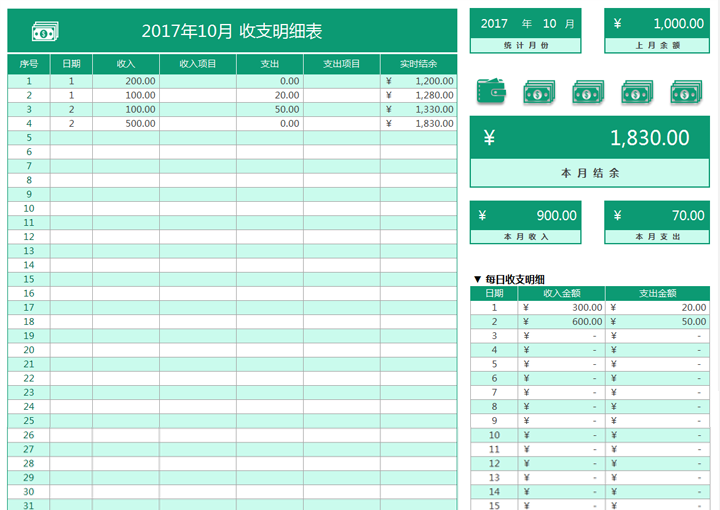Collapse the 每日收支明细 section triangle
This screenshot has width=720, height=510.
[x=477, y=279]
